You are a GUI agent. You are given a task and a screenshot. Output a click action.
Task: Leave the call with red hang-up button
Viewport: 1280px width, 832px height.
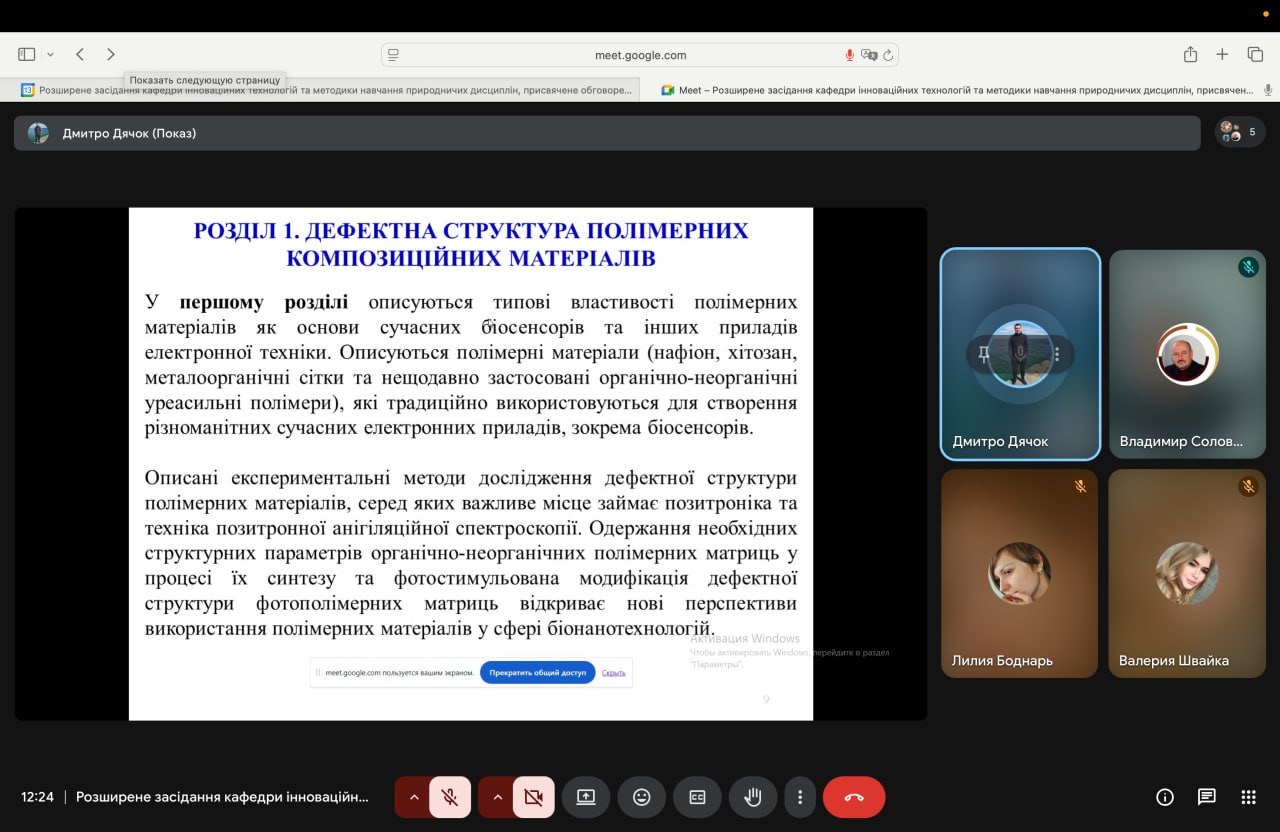point(854,797)
